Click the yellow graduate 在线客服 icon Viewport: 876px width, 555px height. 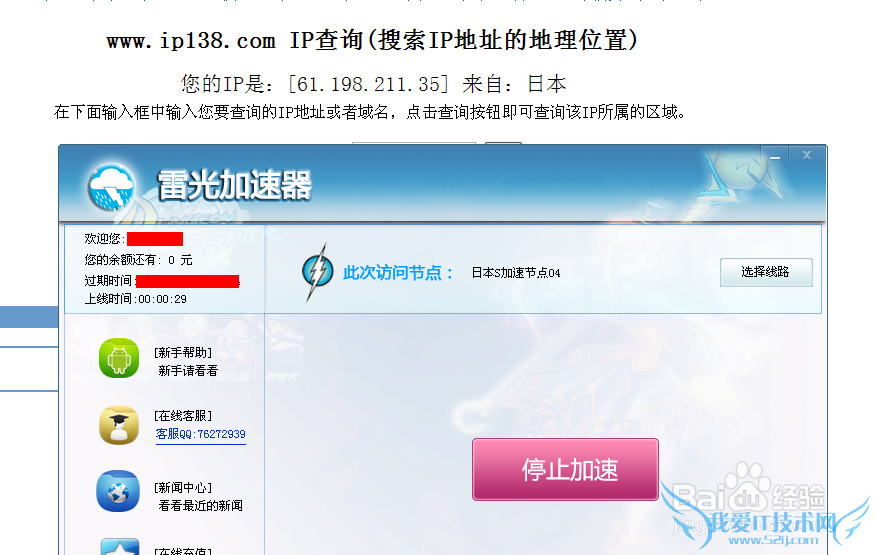[x=119, y=425]
